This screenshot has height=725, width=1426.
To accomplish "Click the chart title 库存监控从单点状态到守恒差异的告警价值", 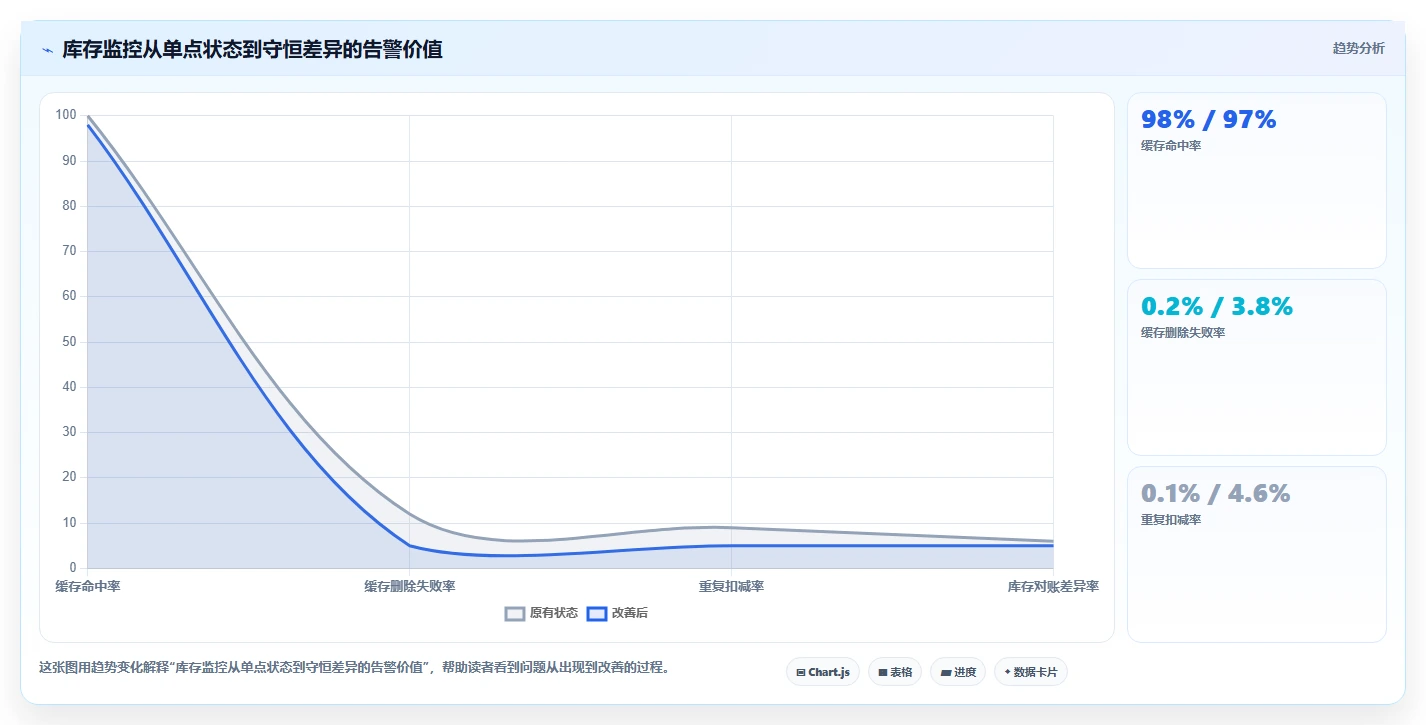I will pyautogui.click(x=253, y=49).
